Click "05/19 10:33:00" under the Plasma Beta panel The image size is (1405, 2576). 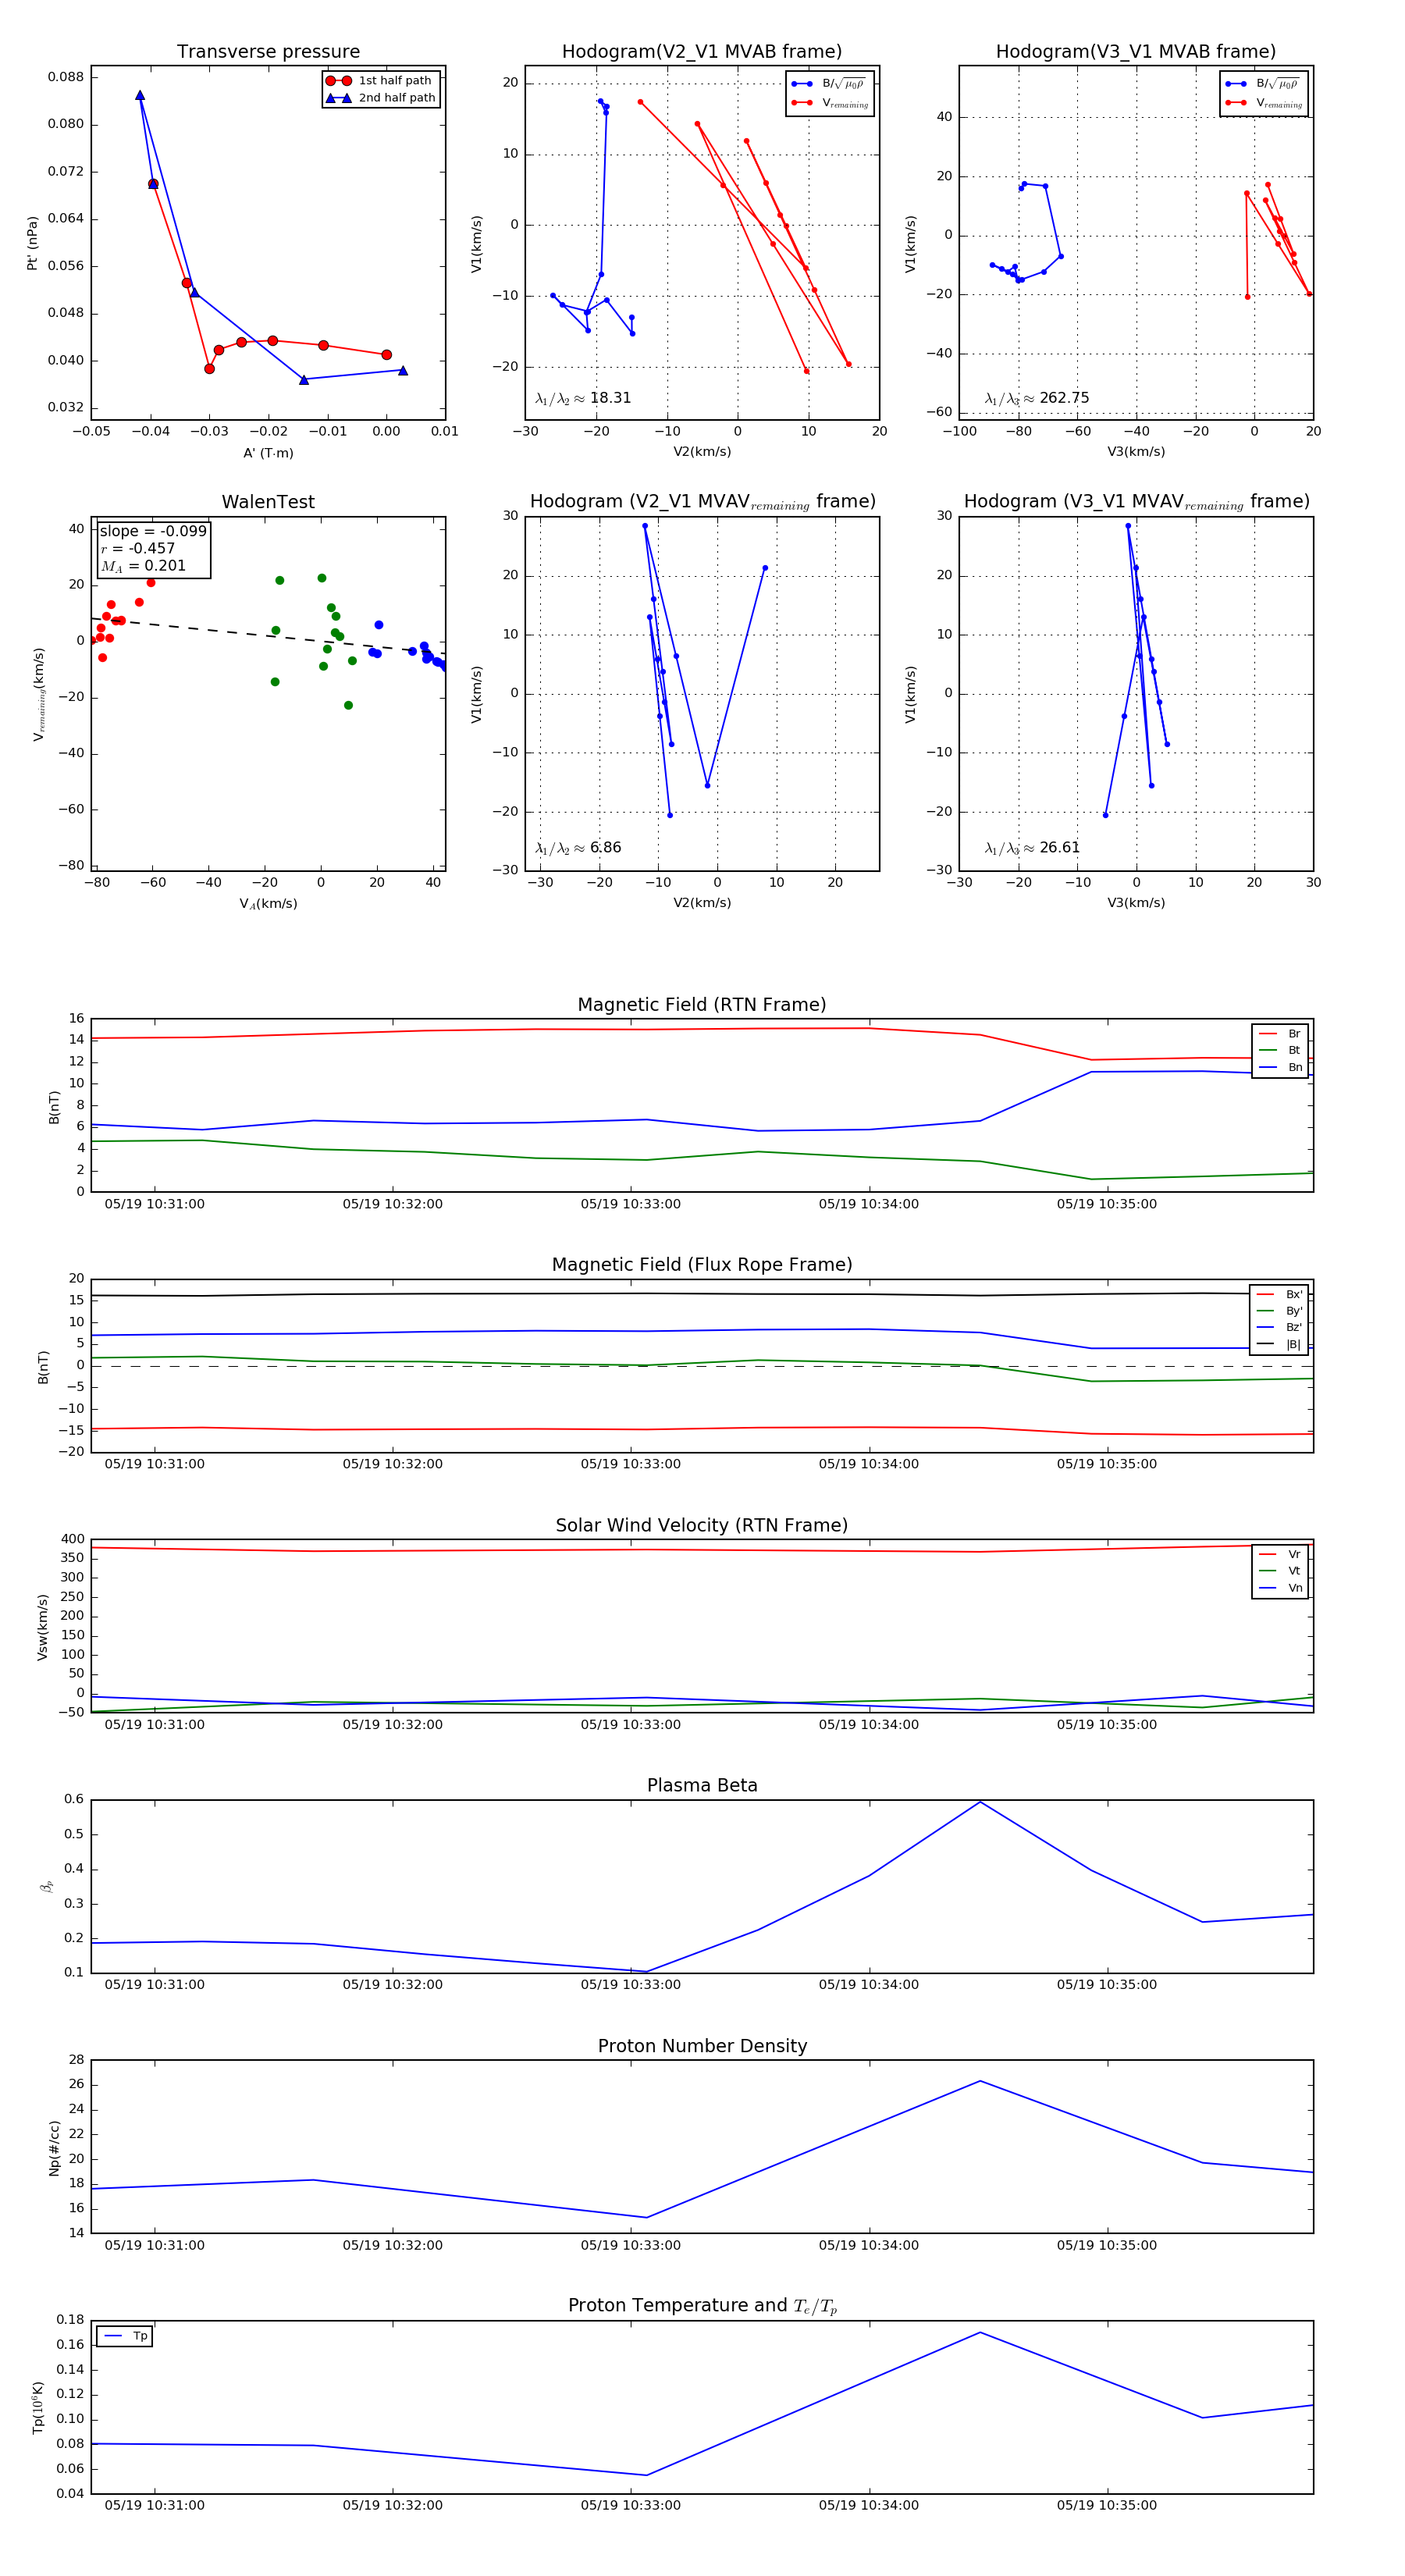coord(630,1985)
